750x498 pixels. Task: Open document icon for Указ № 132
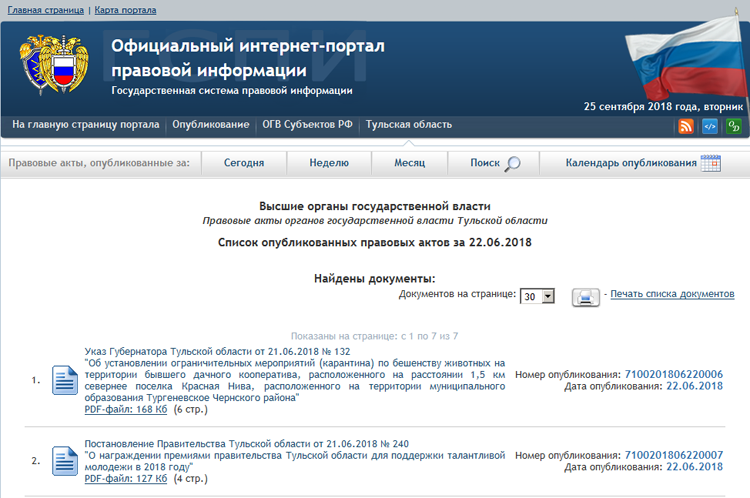pyautogui.click(x=65, y=381)
